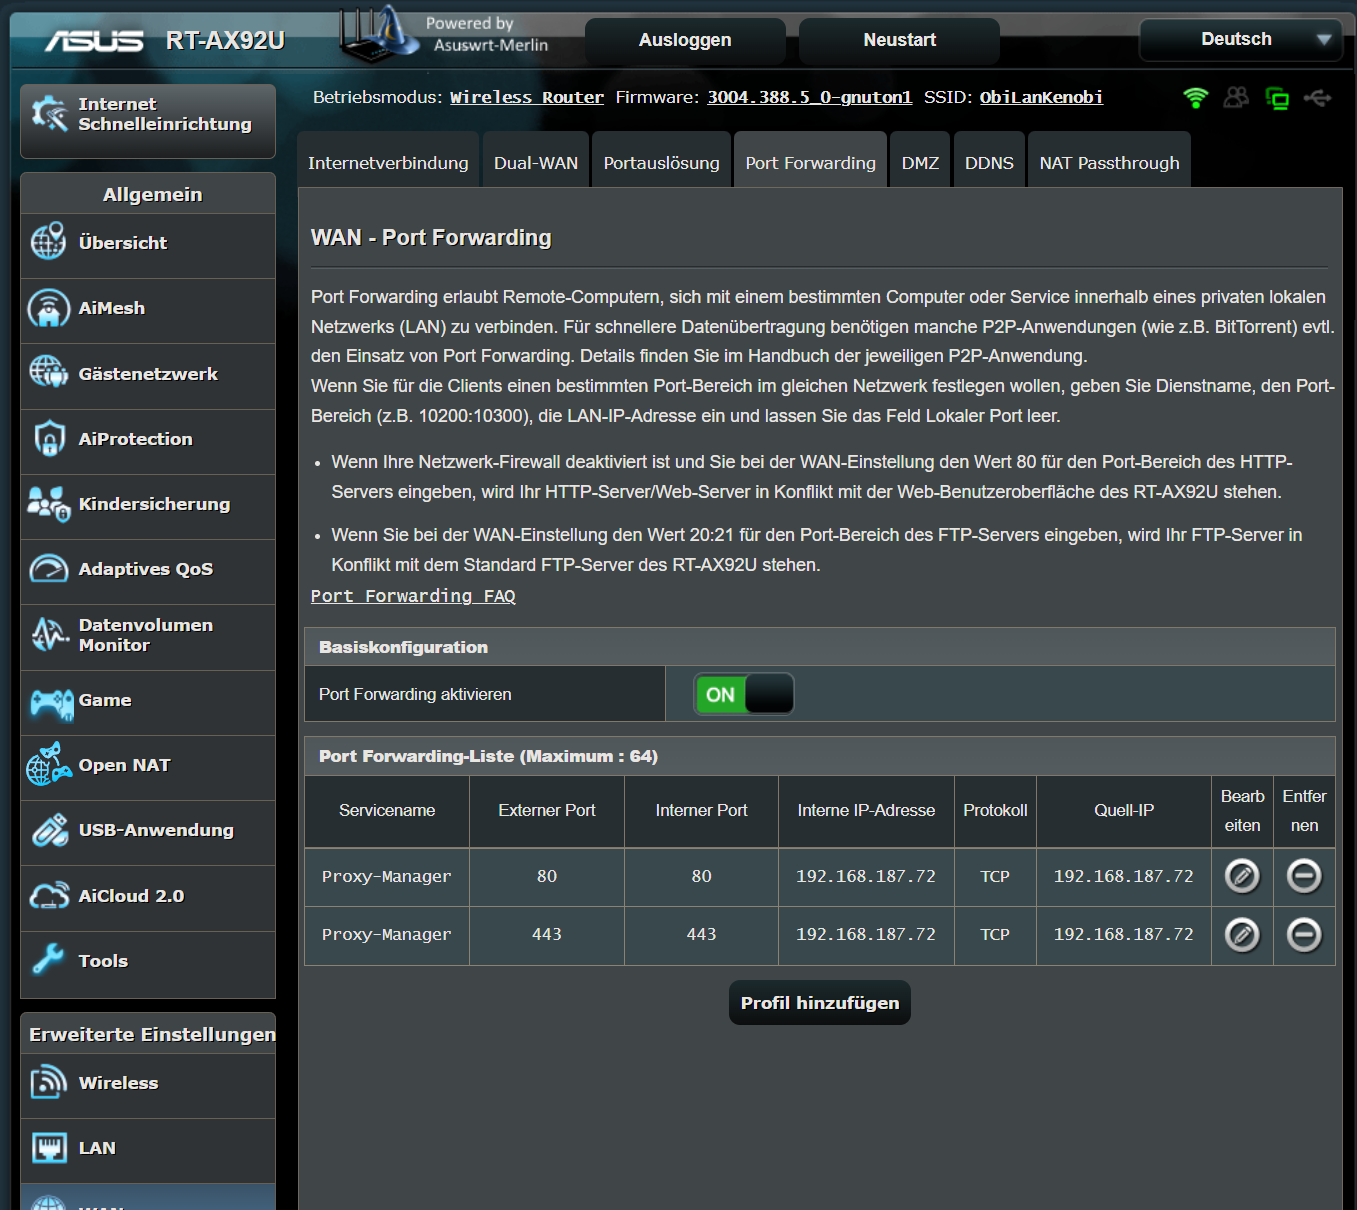Open the NAT Passthrough tab

click(x=1109, y=162)
